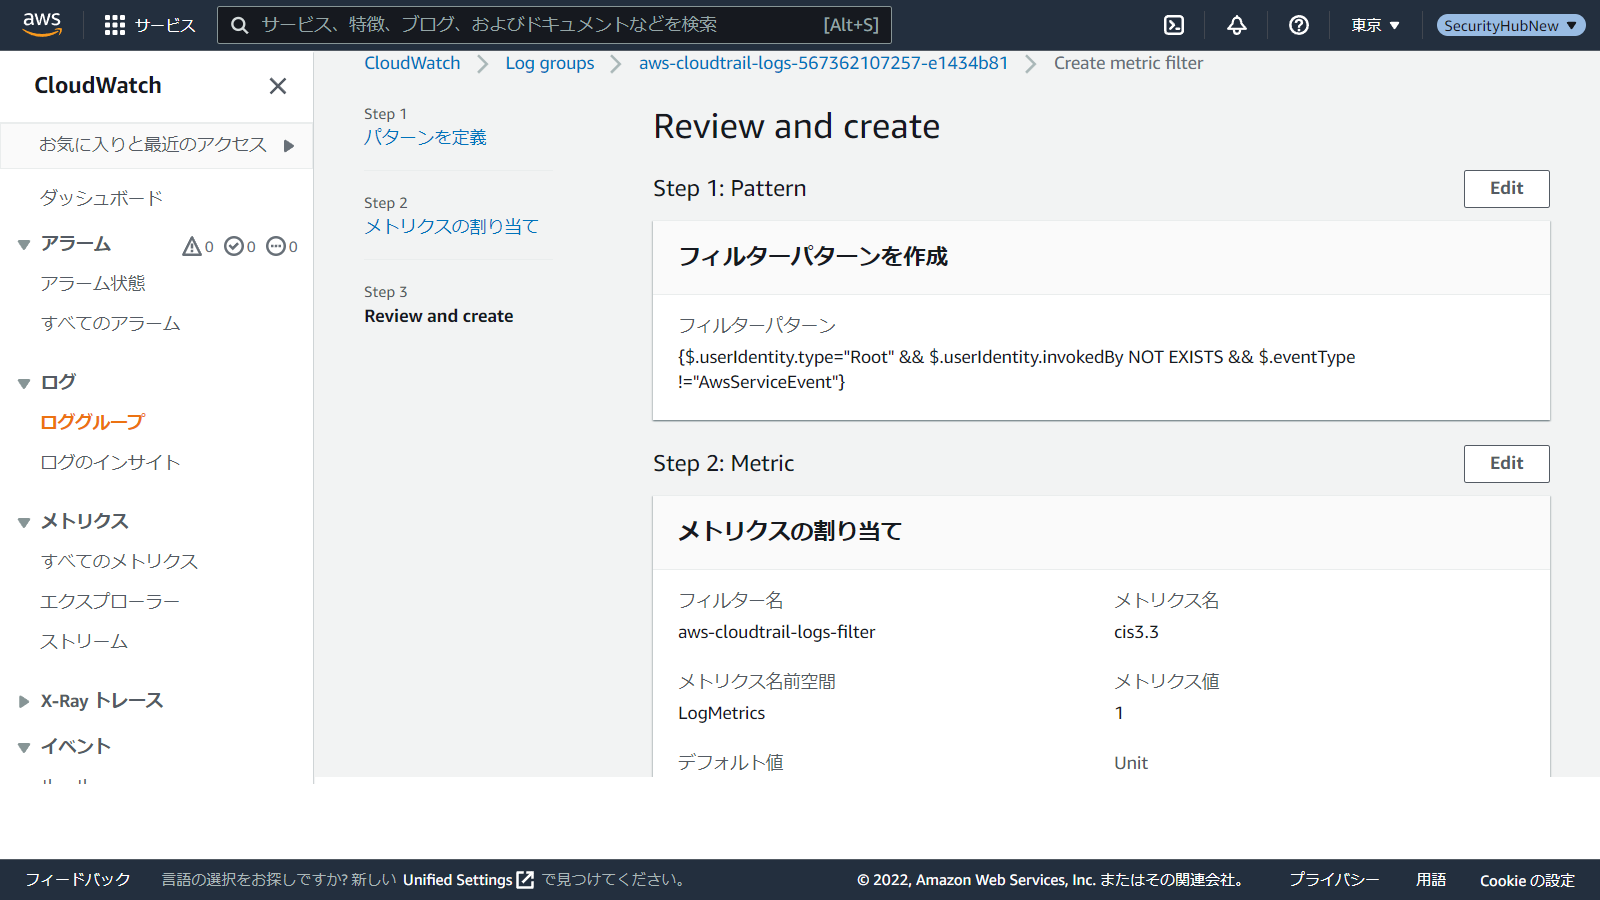Expand favorites and recent access
This screenshot has height=900, width=1600.
288,145
